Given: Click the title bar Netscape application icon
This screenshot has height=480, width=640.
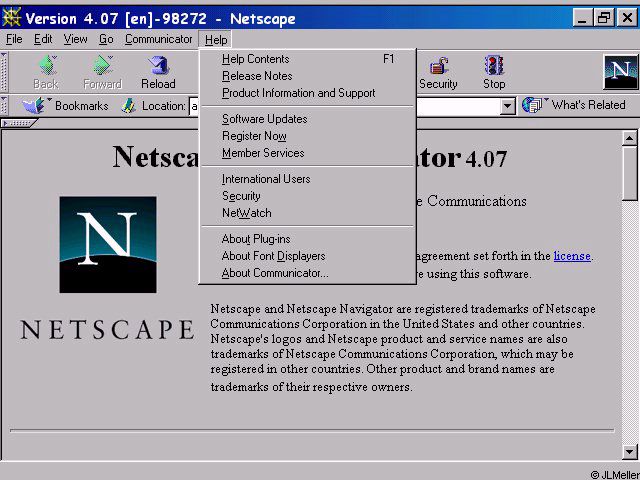Looking at the screenshot, I should [12, 18].
